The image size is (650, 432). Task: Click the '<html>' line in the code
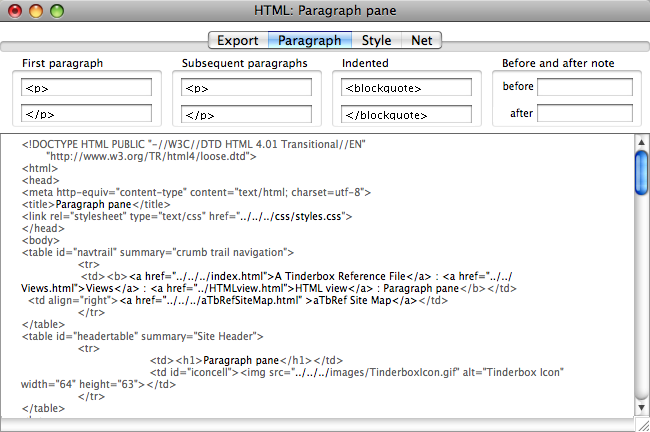click(40, 168)
